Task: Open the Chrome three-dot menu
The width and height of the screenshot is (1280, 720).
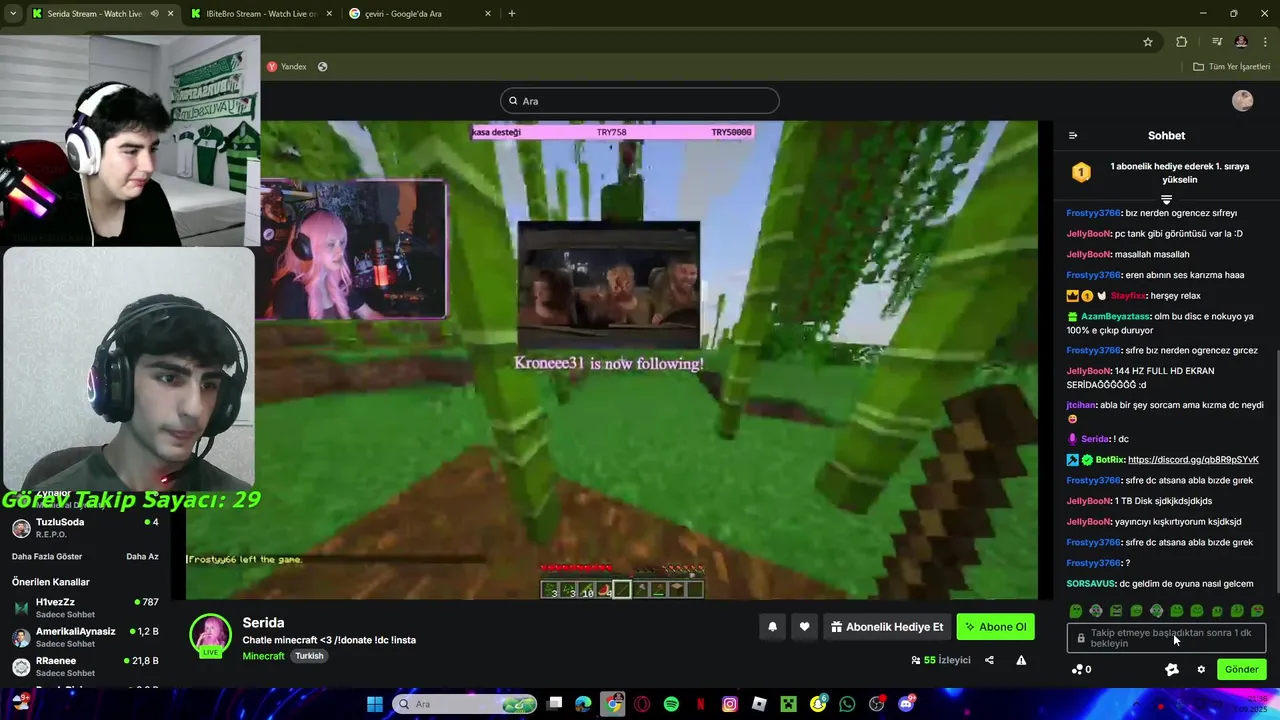Action: pos(1265,41)
